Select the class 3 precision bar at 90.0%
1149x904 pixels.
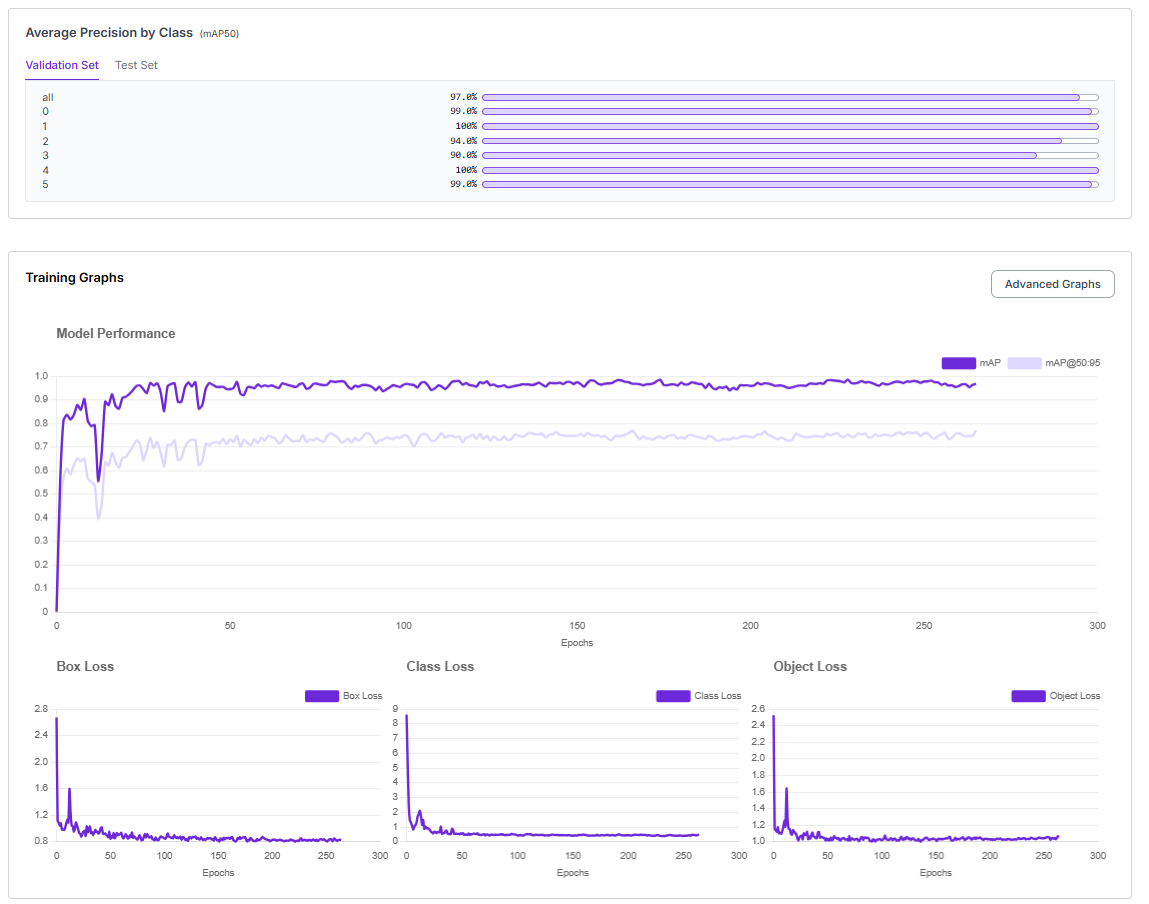(x=789, y=155)
